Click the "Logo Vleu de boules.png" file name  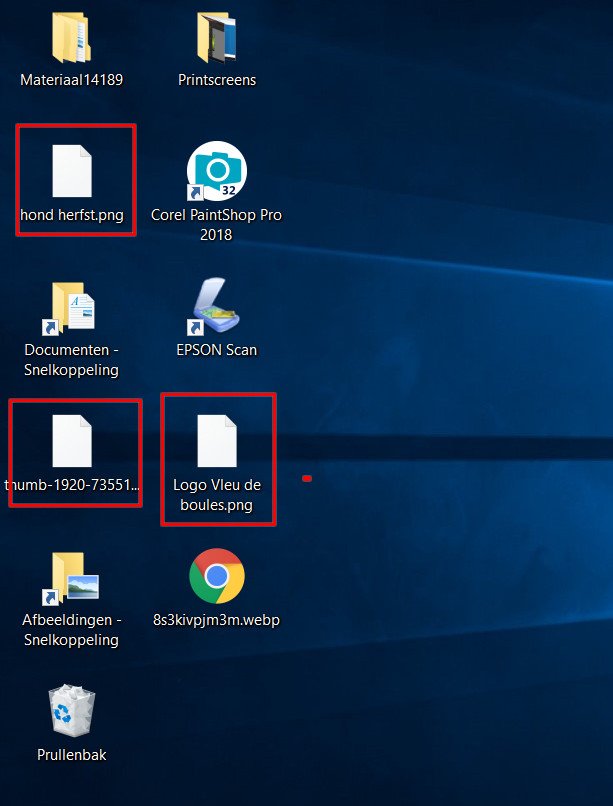(x=217, y=494)
